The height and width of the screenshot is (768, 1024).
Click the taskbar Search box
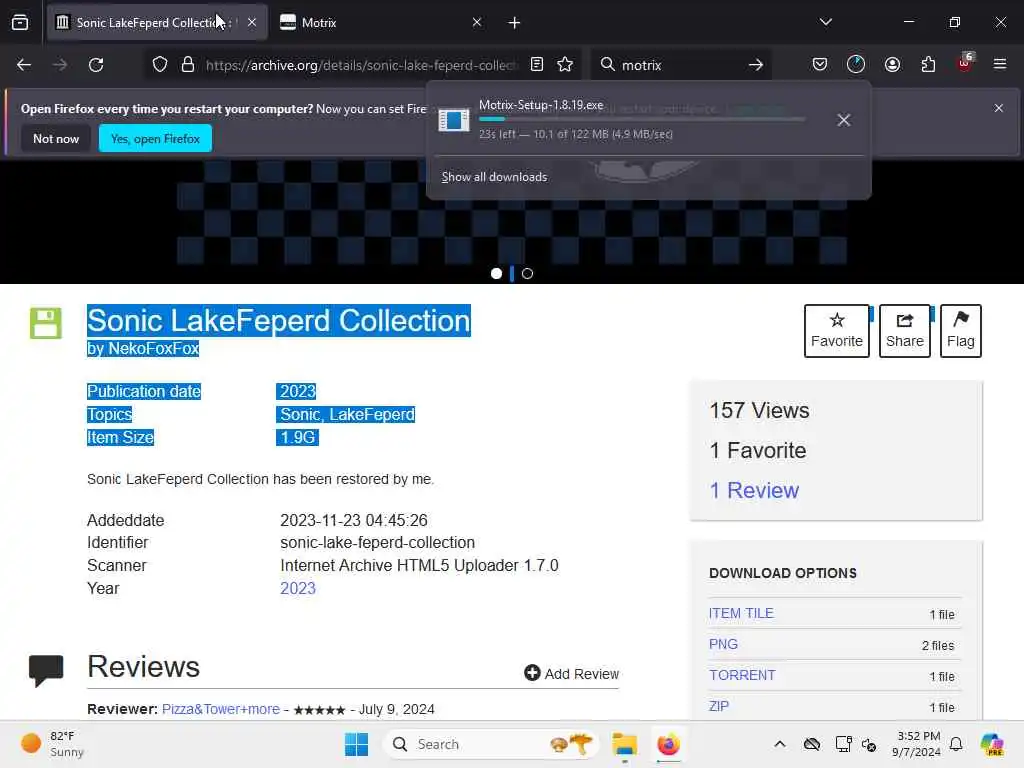[x=491, y=744]
